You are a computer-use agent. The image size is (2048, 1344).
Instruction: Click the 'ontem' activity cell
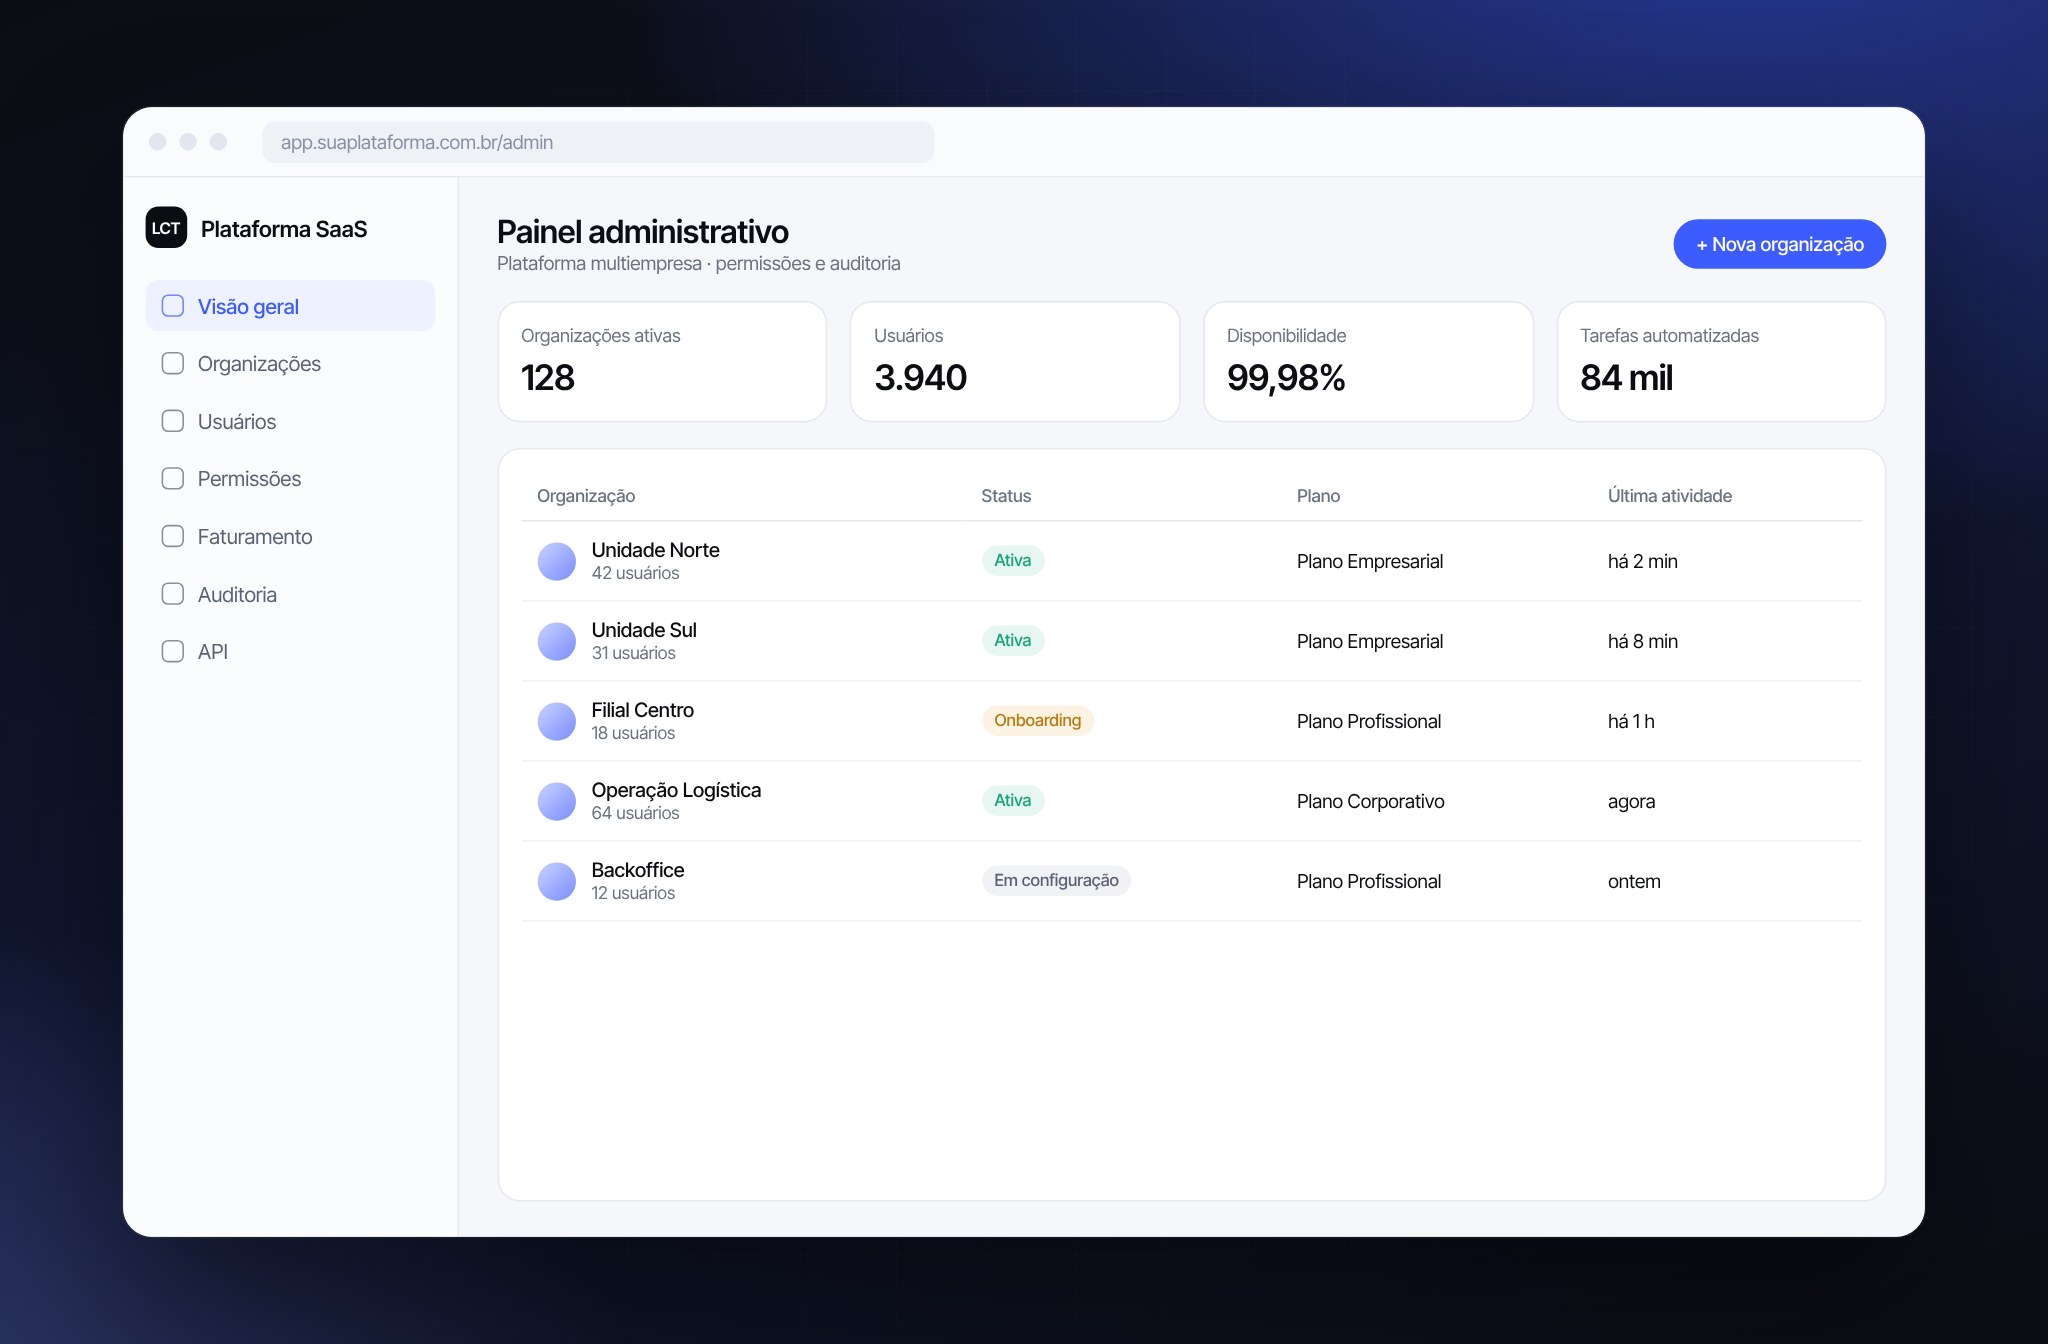click(x=1634, y=882)
